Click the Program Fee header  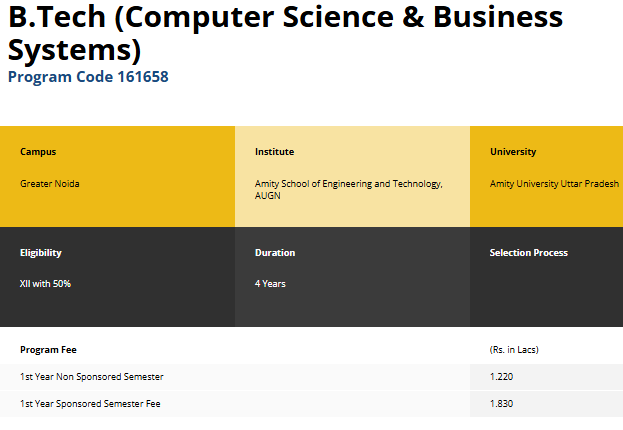click(x=48, y=350)
